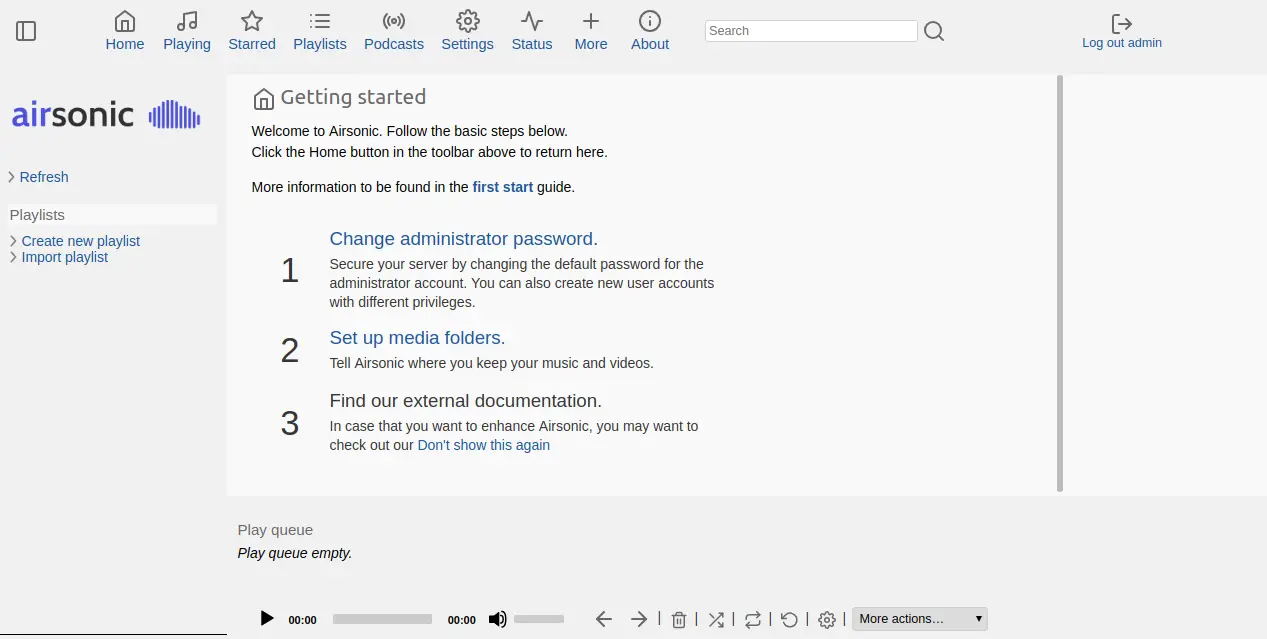Open the About page
This screenshot has height=639, width=1267.
tap(650, 31)
